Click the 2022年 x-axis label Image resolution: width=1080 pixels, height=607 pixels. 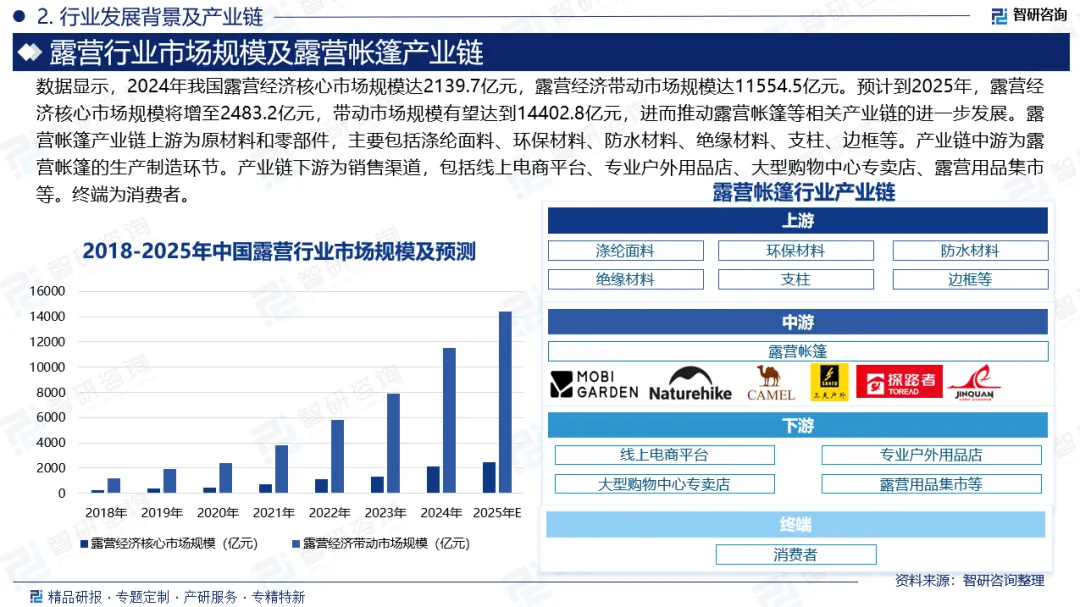[329, 513]
